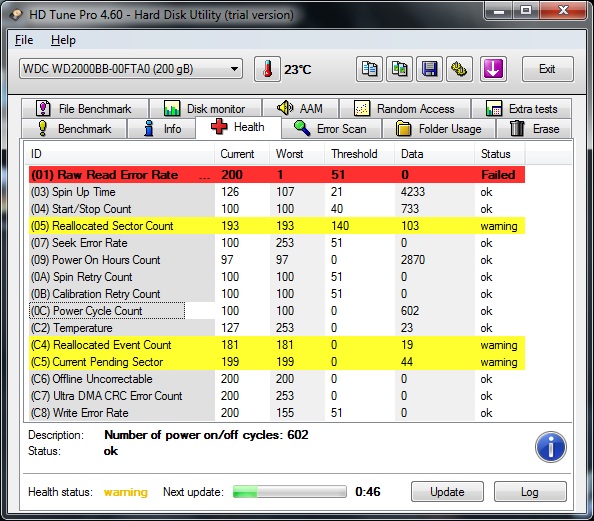Click the 23°C temperature reading
594x521 pixels.
click(x=298, y=70)
